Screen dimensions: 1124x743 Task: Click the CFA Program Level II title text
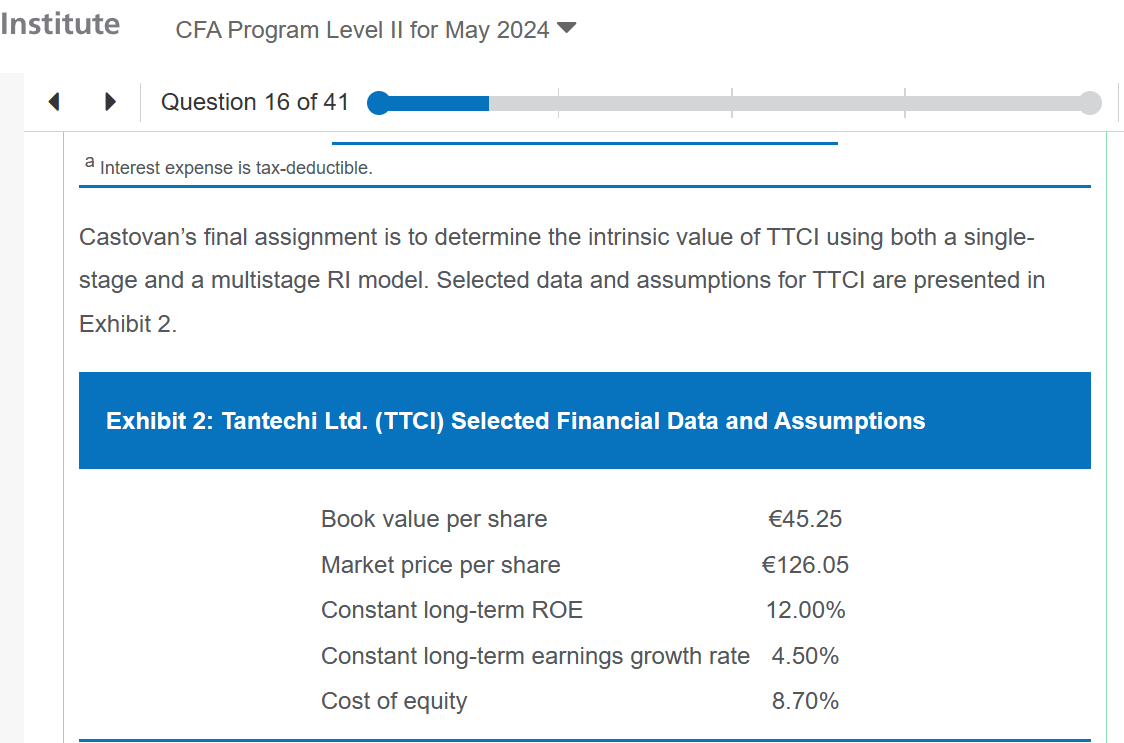[362, 30]
